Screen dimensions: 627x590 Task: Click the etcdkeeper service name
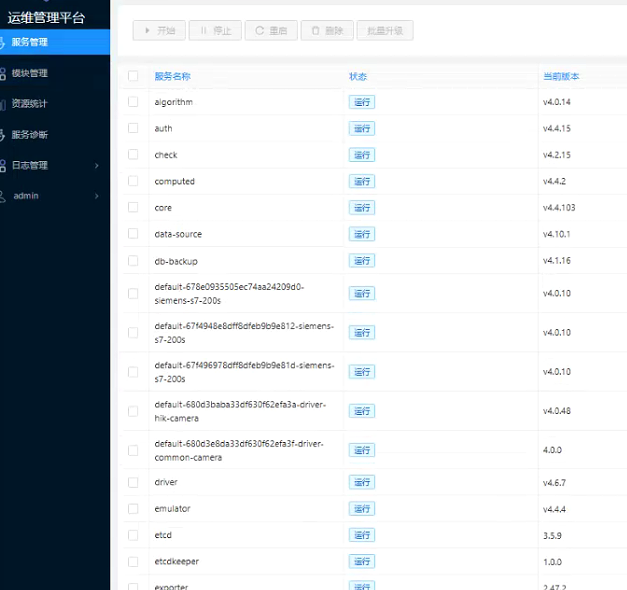[177, 562]
